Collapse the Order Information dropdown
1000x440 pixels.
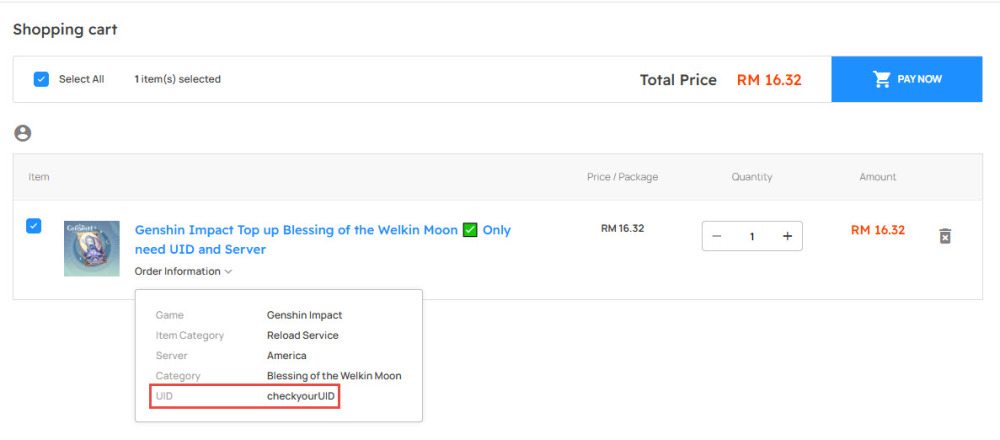click(184, 271)
